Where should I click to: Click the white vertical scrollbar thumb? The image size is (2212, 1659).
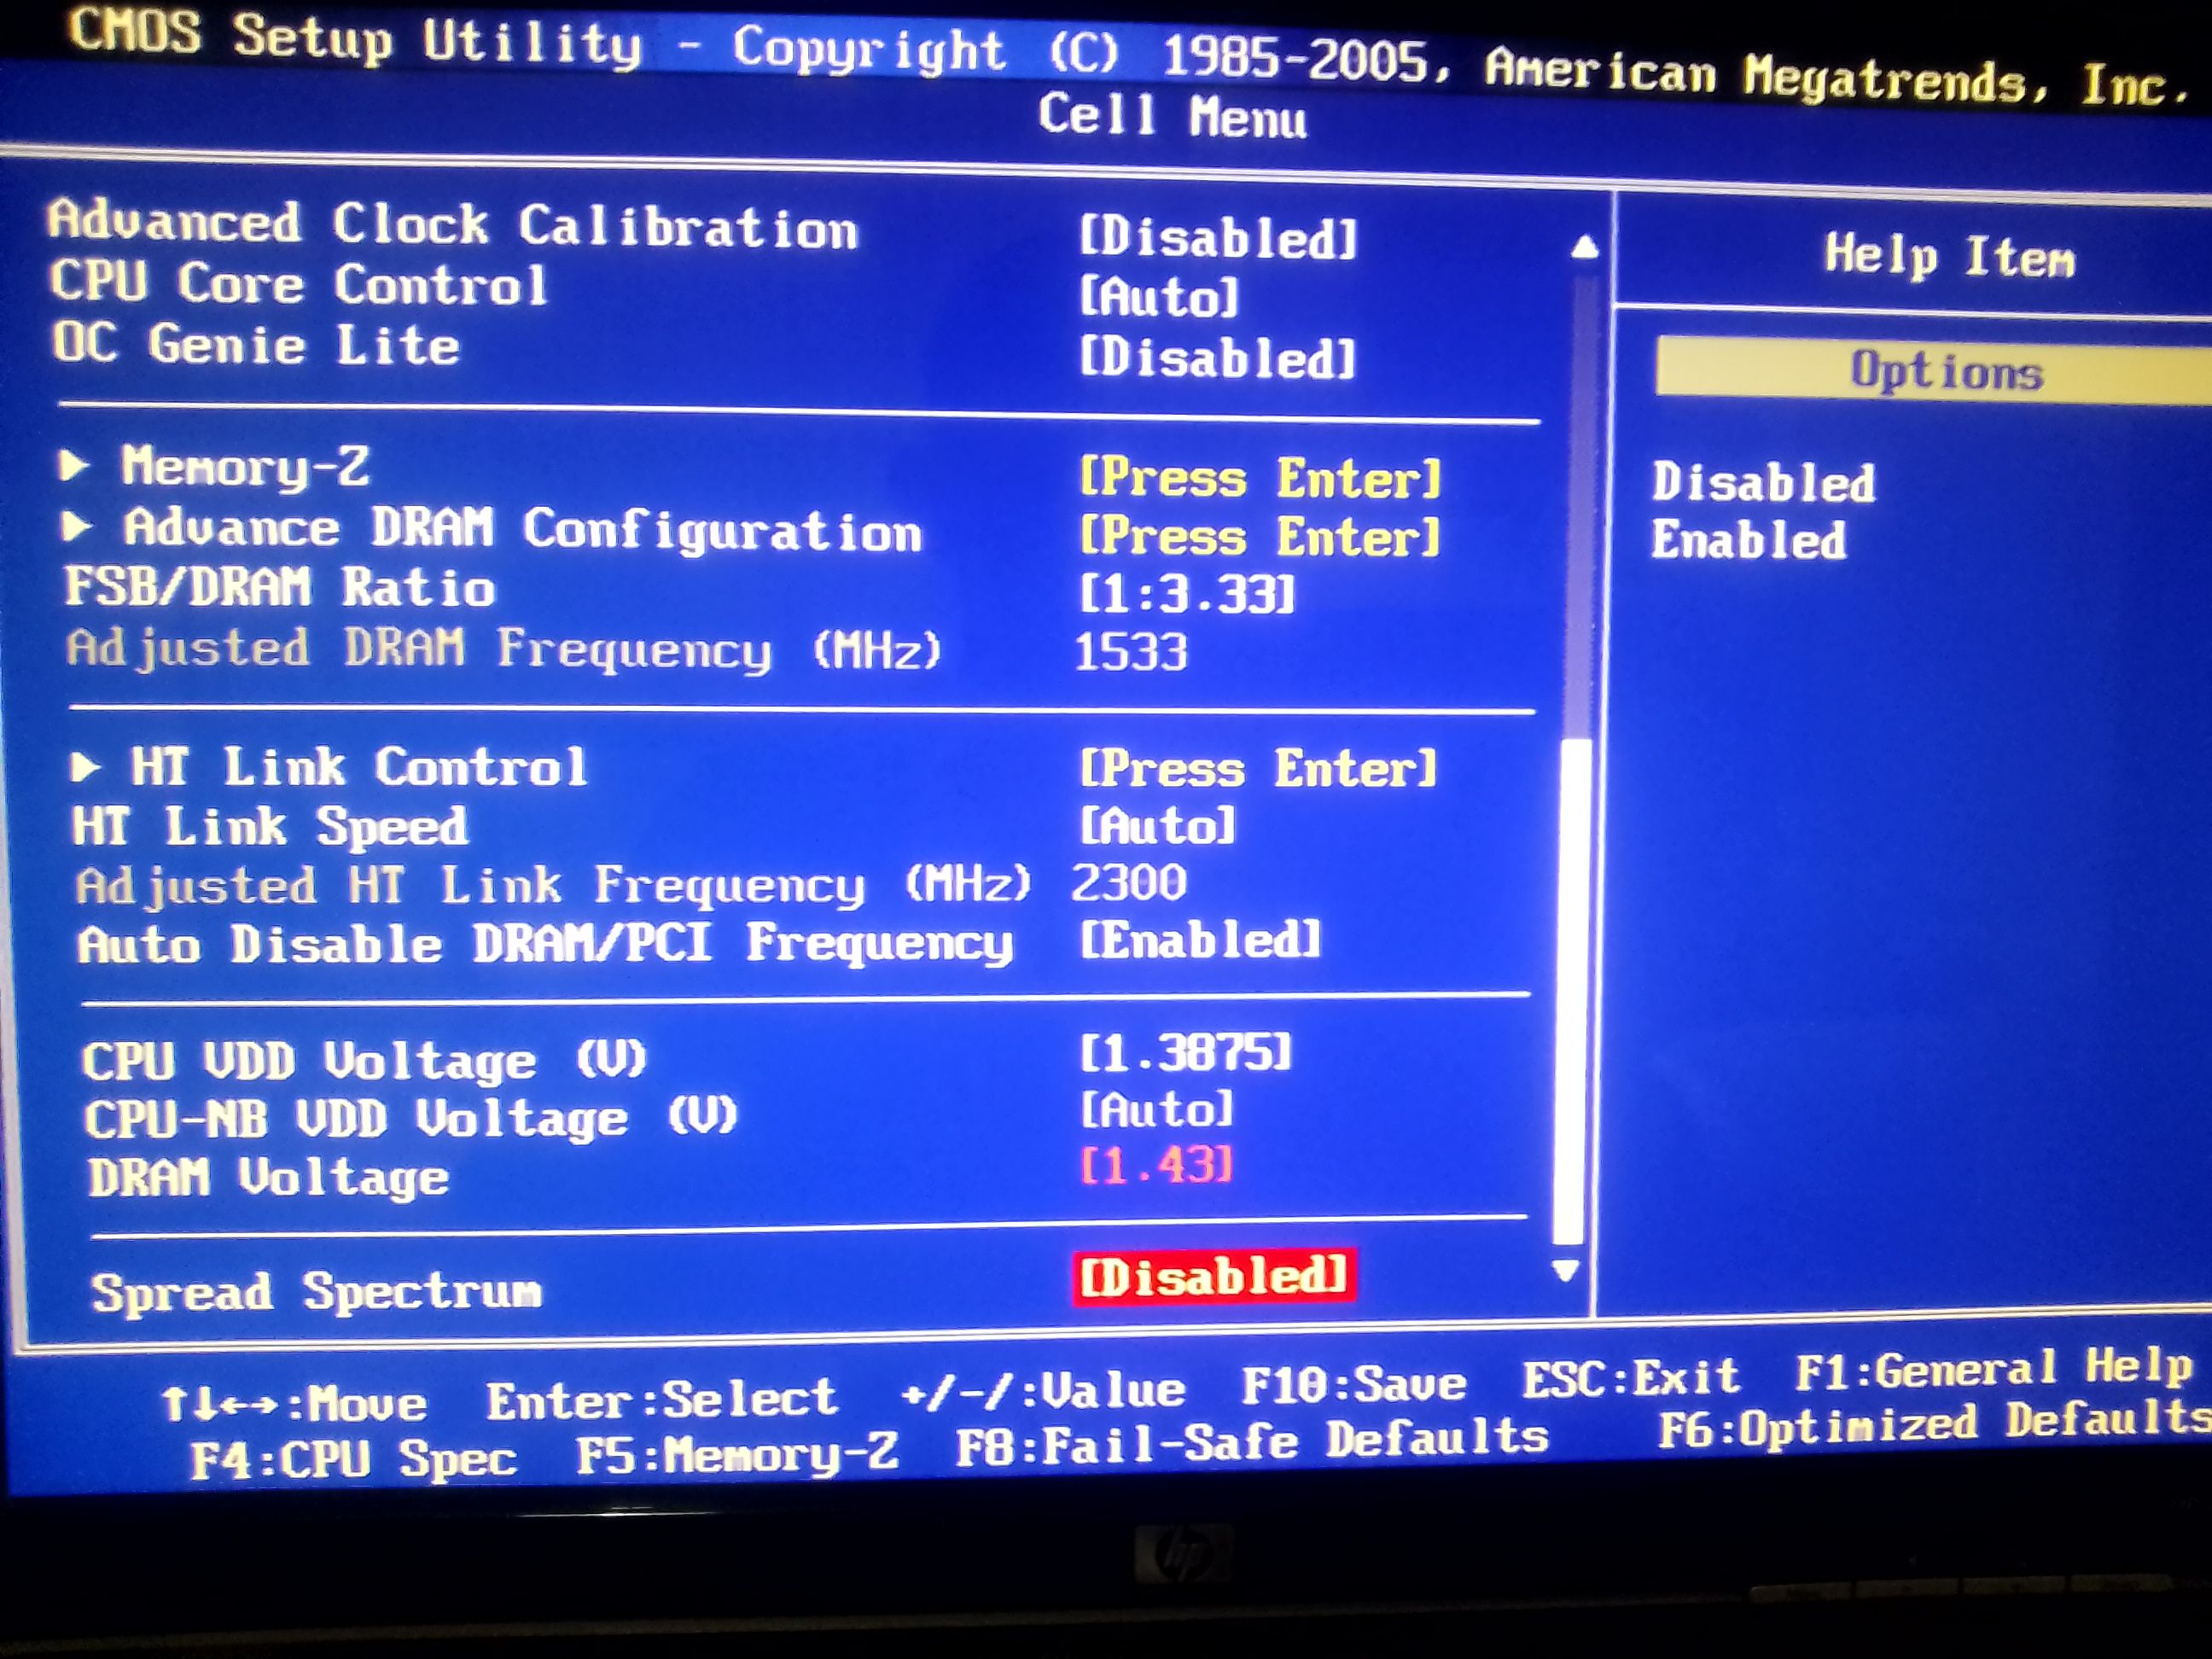(1572, 990)
